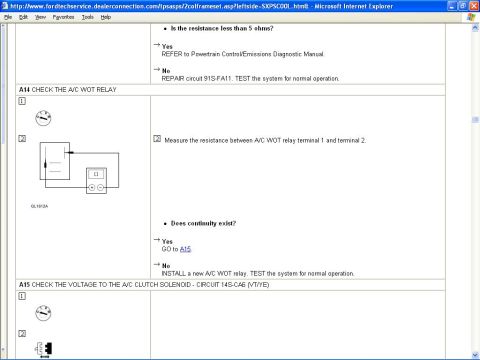Maximize the Internet Explorer window

[463, 6]
